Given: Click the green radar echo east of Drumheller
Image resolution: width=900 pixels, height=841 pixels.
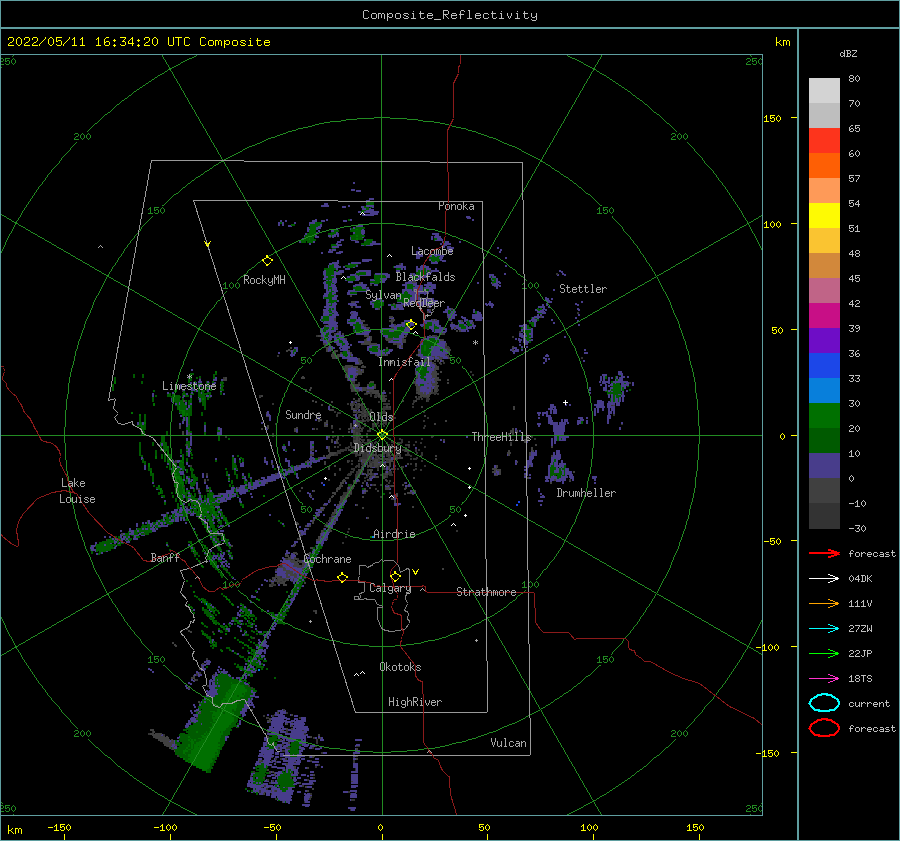Looking at the screenshot, I should click(616, 390).
